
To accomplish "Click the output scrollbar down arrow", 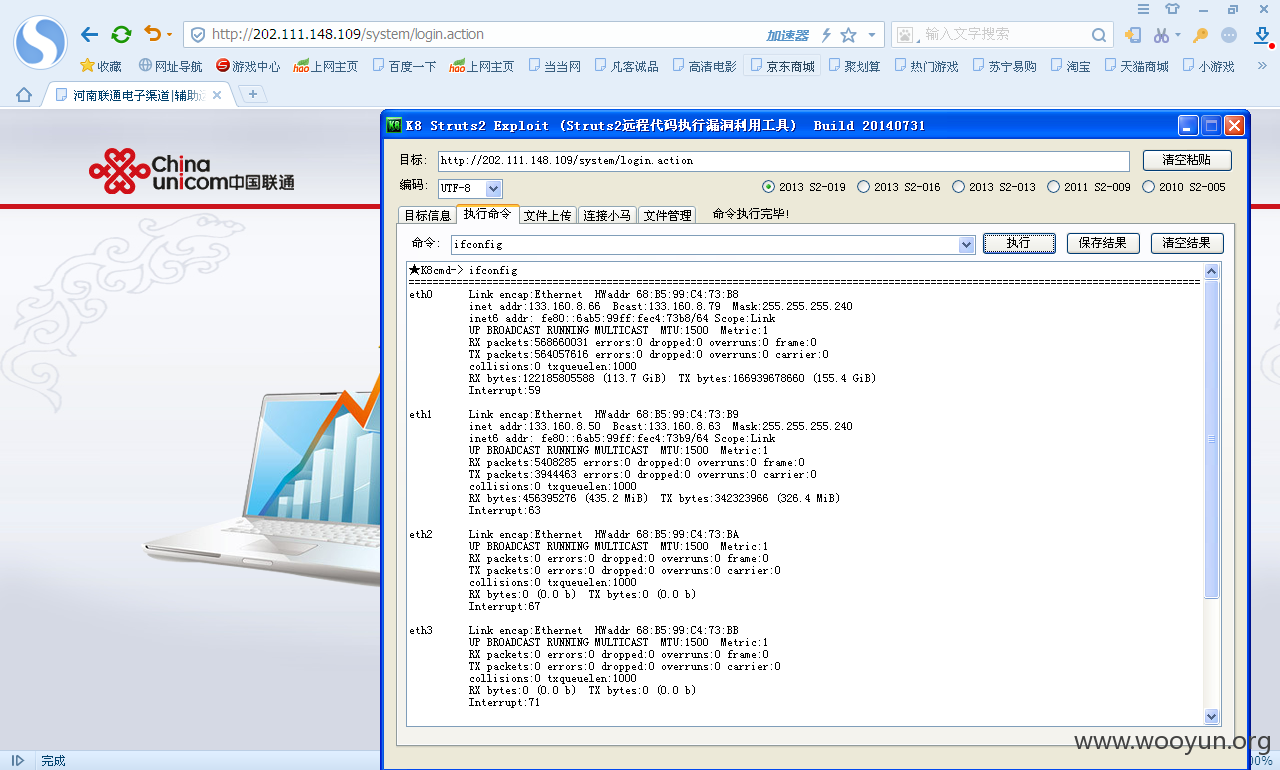I will (x=1212, y=716).
